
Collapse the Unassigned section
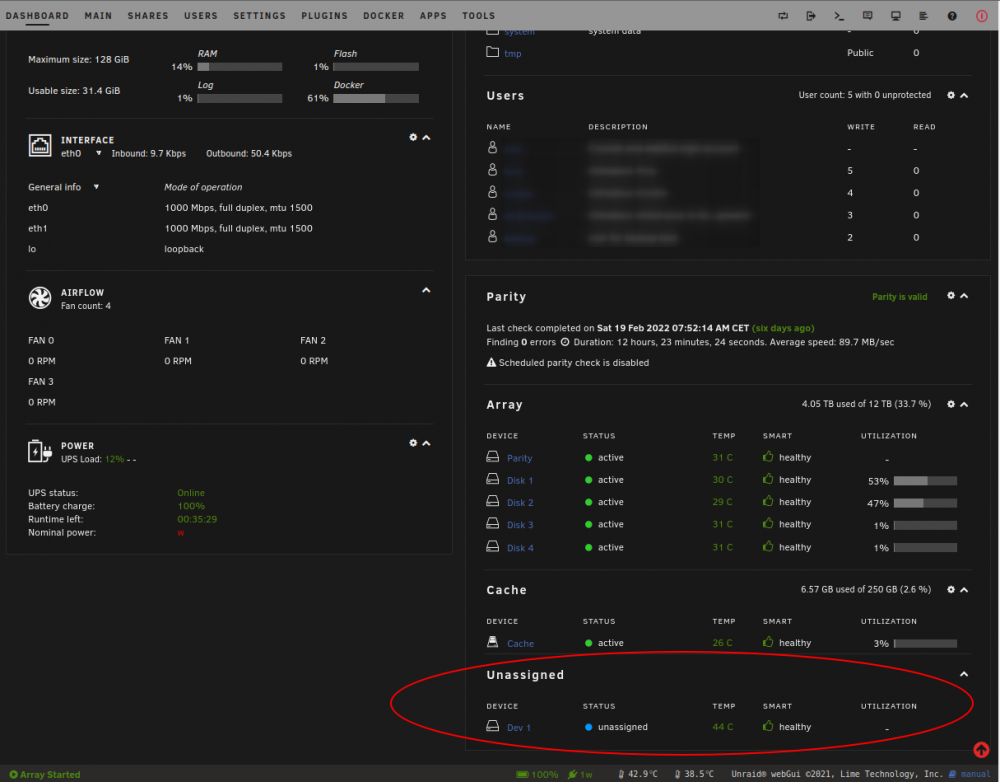point(964,674)
